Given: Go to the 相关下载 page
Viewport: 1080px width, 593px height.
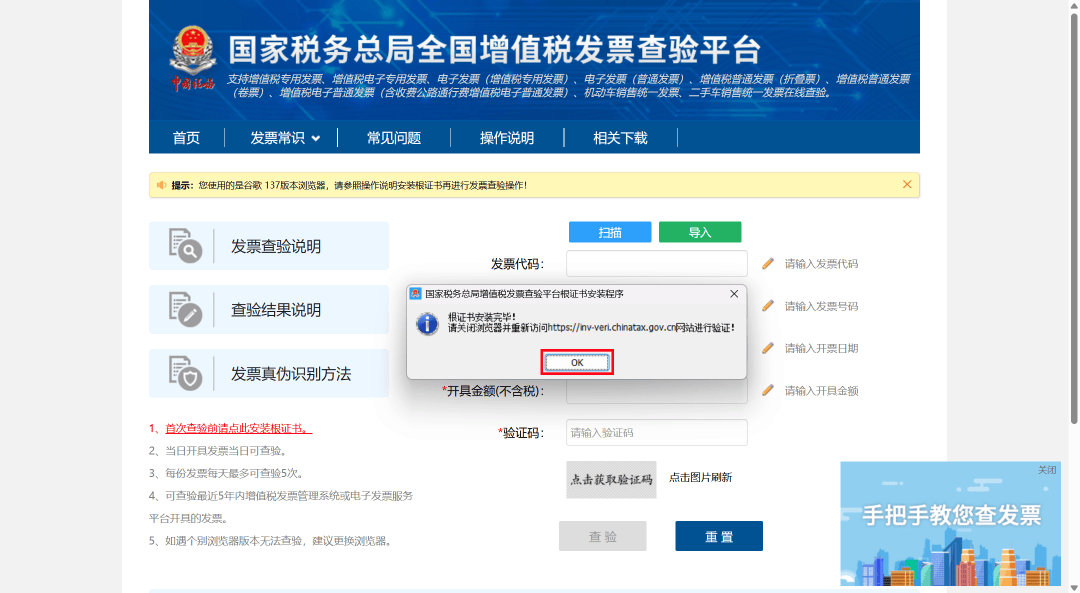Looking at the screenshot, I should tap(620, 138).
